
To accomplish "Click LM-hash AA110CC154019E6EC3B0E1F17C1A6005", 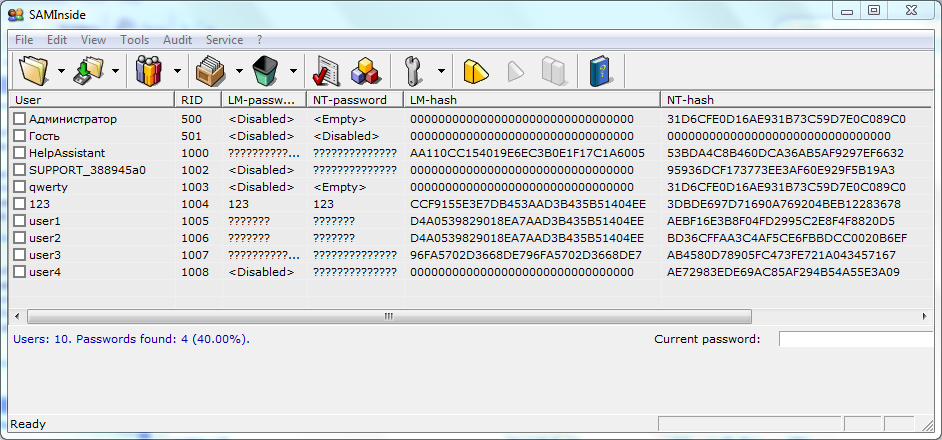I will click(x=527, y=153).
